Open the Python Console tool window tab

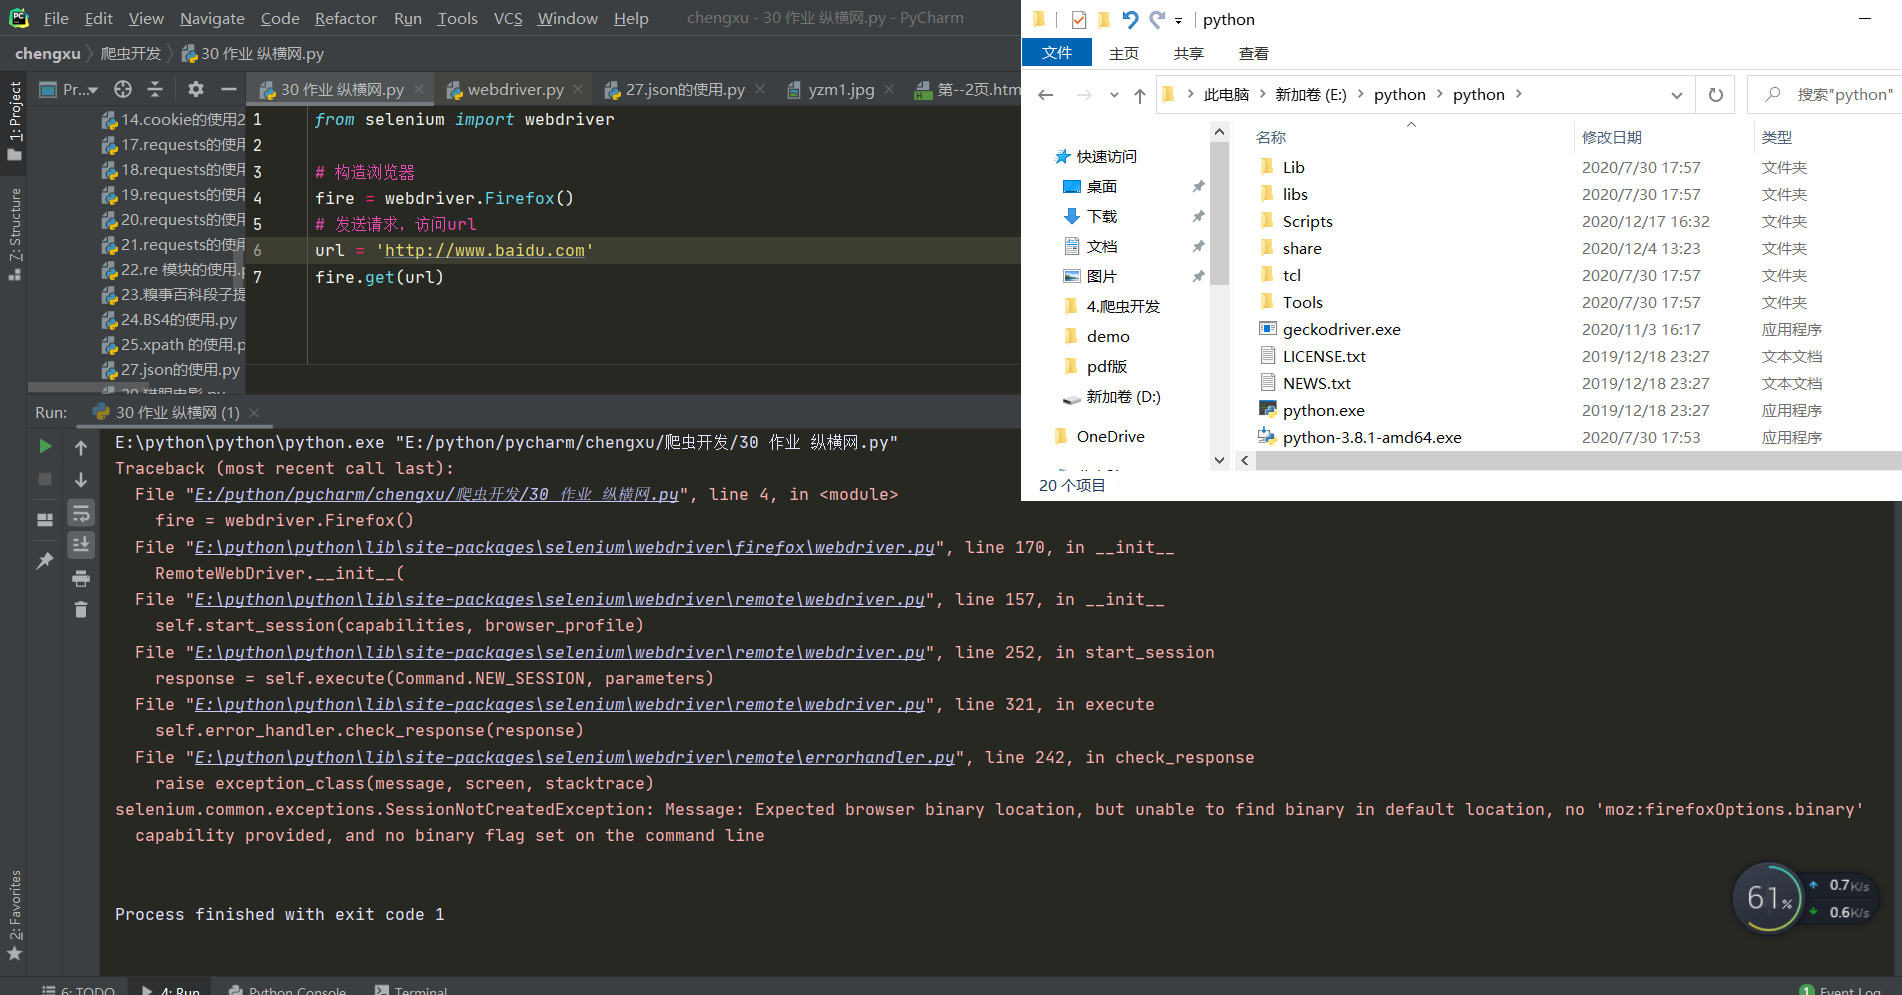288,989
